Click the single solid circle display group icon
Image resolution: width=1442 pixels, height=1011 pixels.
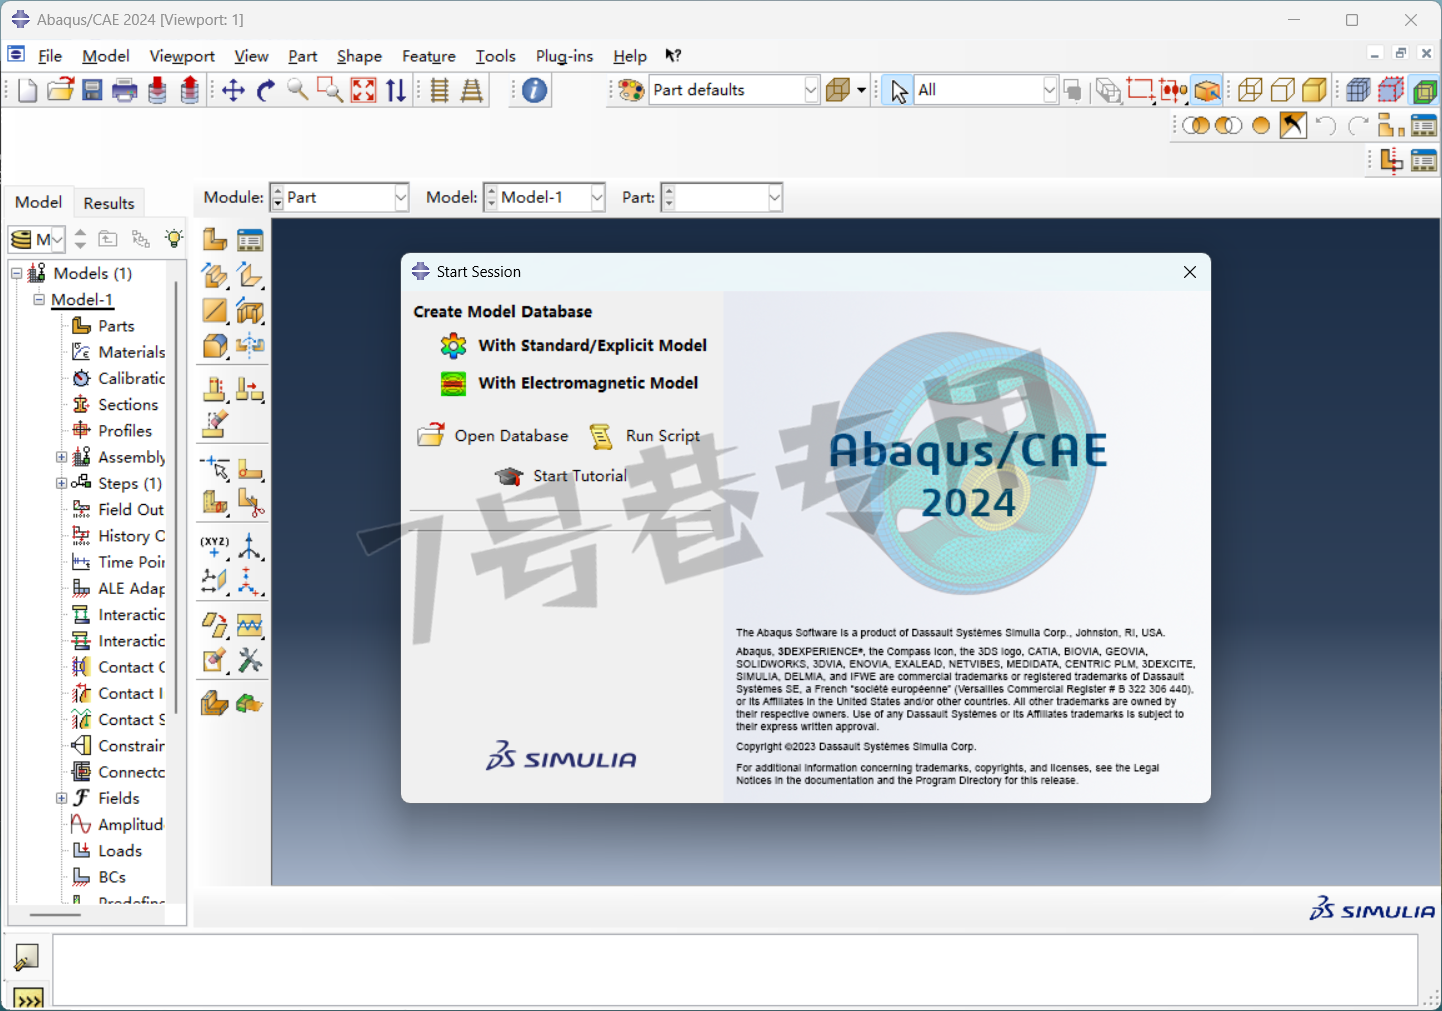point(1261,125)
